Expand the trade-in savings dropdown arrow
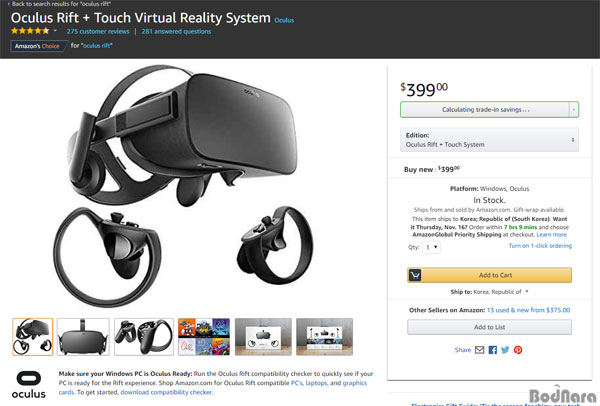 pos(574,110)
